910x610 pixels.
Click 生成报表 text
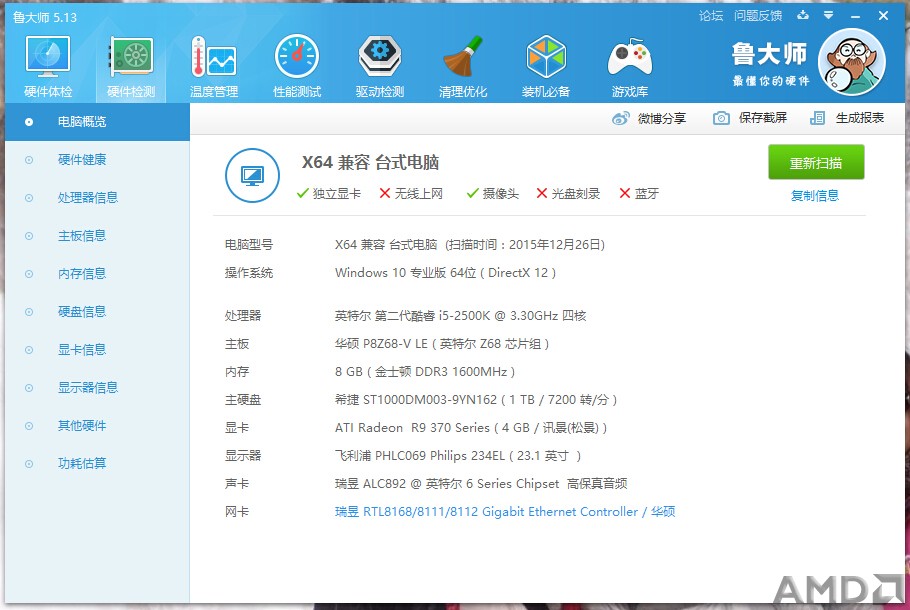[x=860, y=118]
